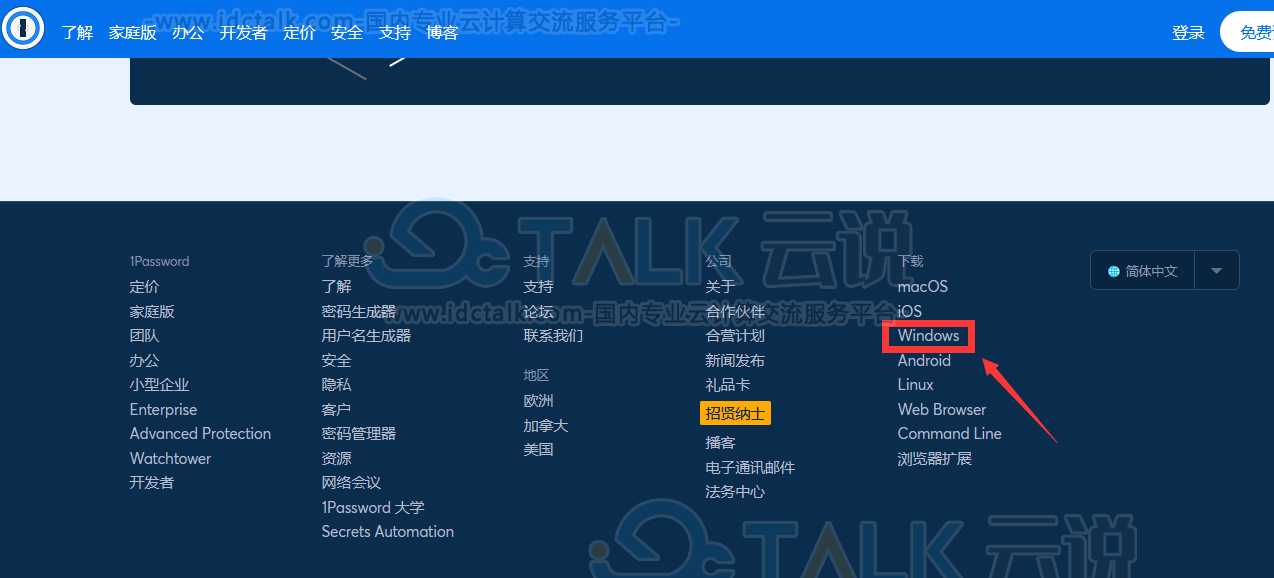This screenshot has width=1274, height=578.
Task: Expand the language dropdown arrow
Action: click(1217, 270)
